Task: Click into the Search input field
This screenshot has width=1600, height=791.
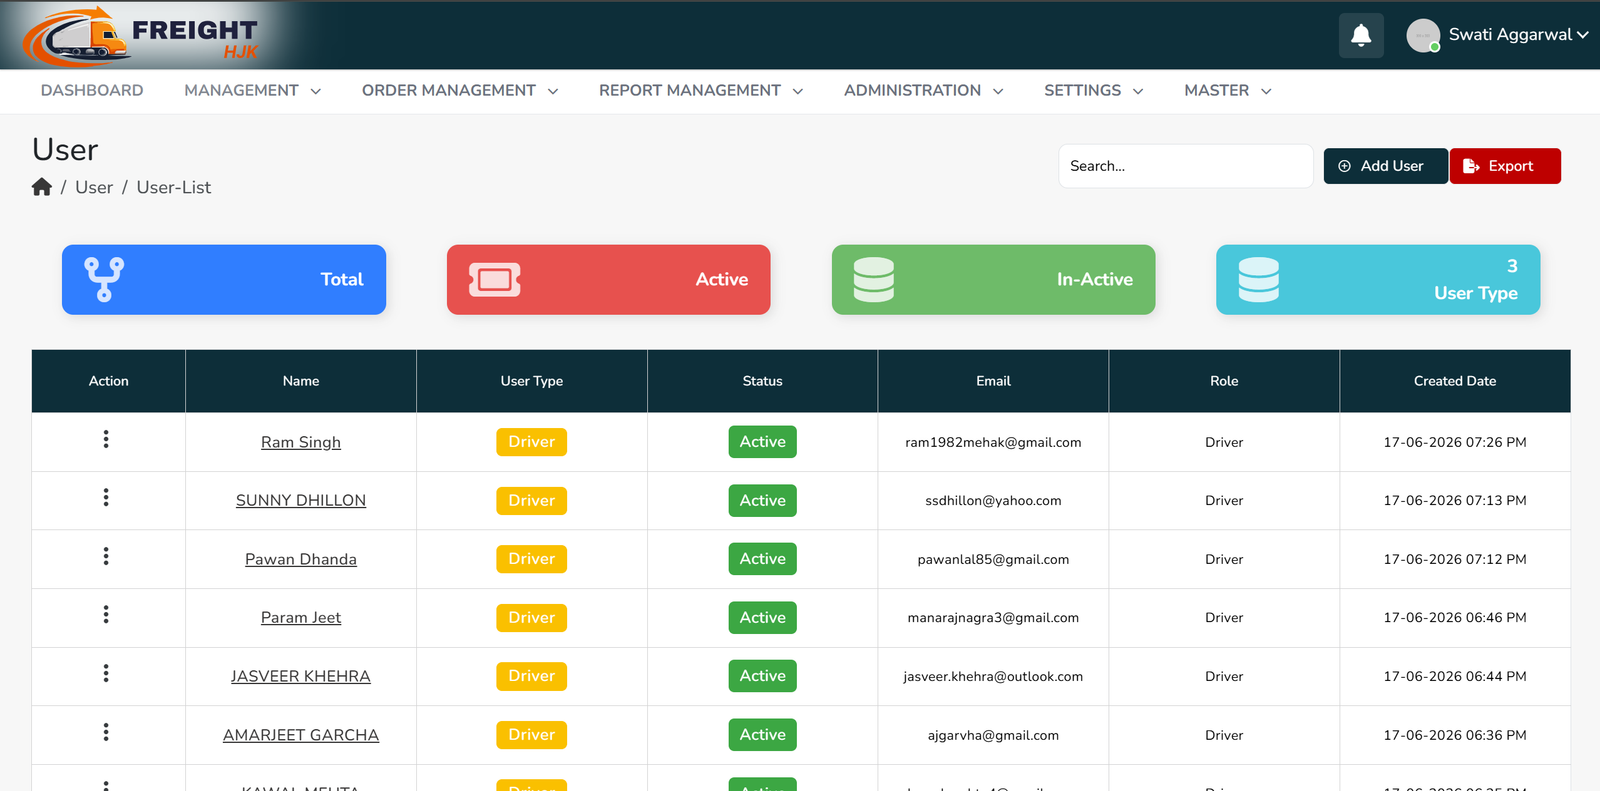Action: tap(1186, 166)
